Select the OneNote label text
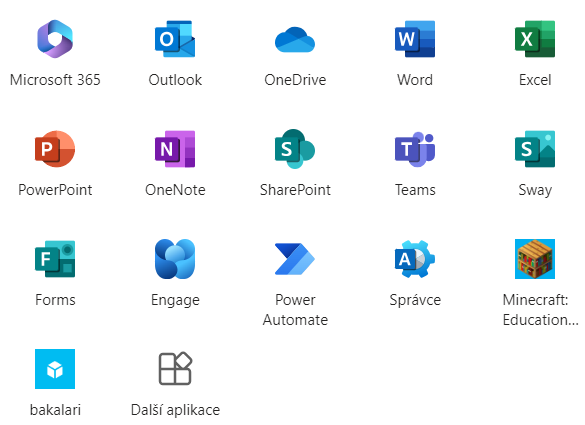 (175, 190)
